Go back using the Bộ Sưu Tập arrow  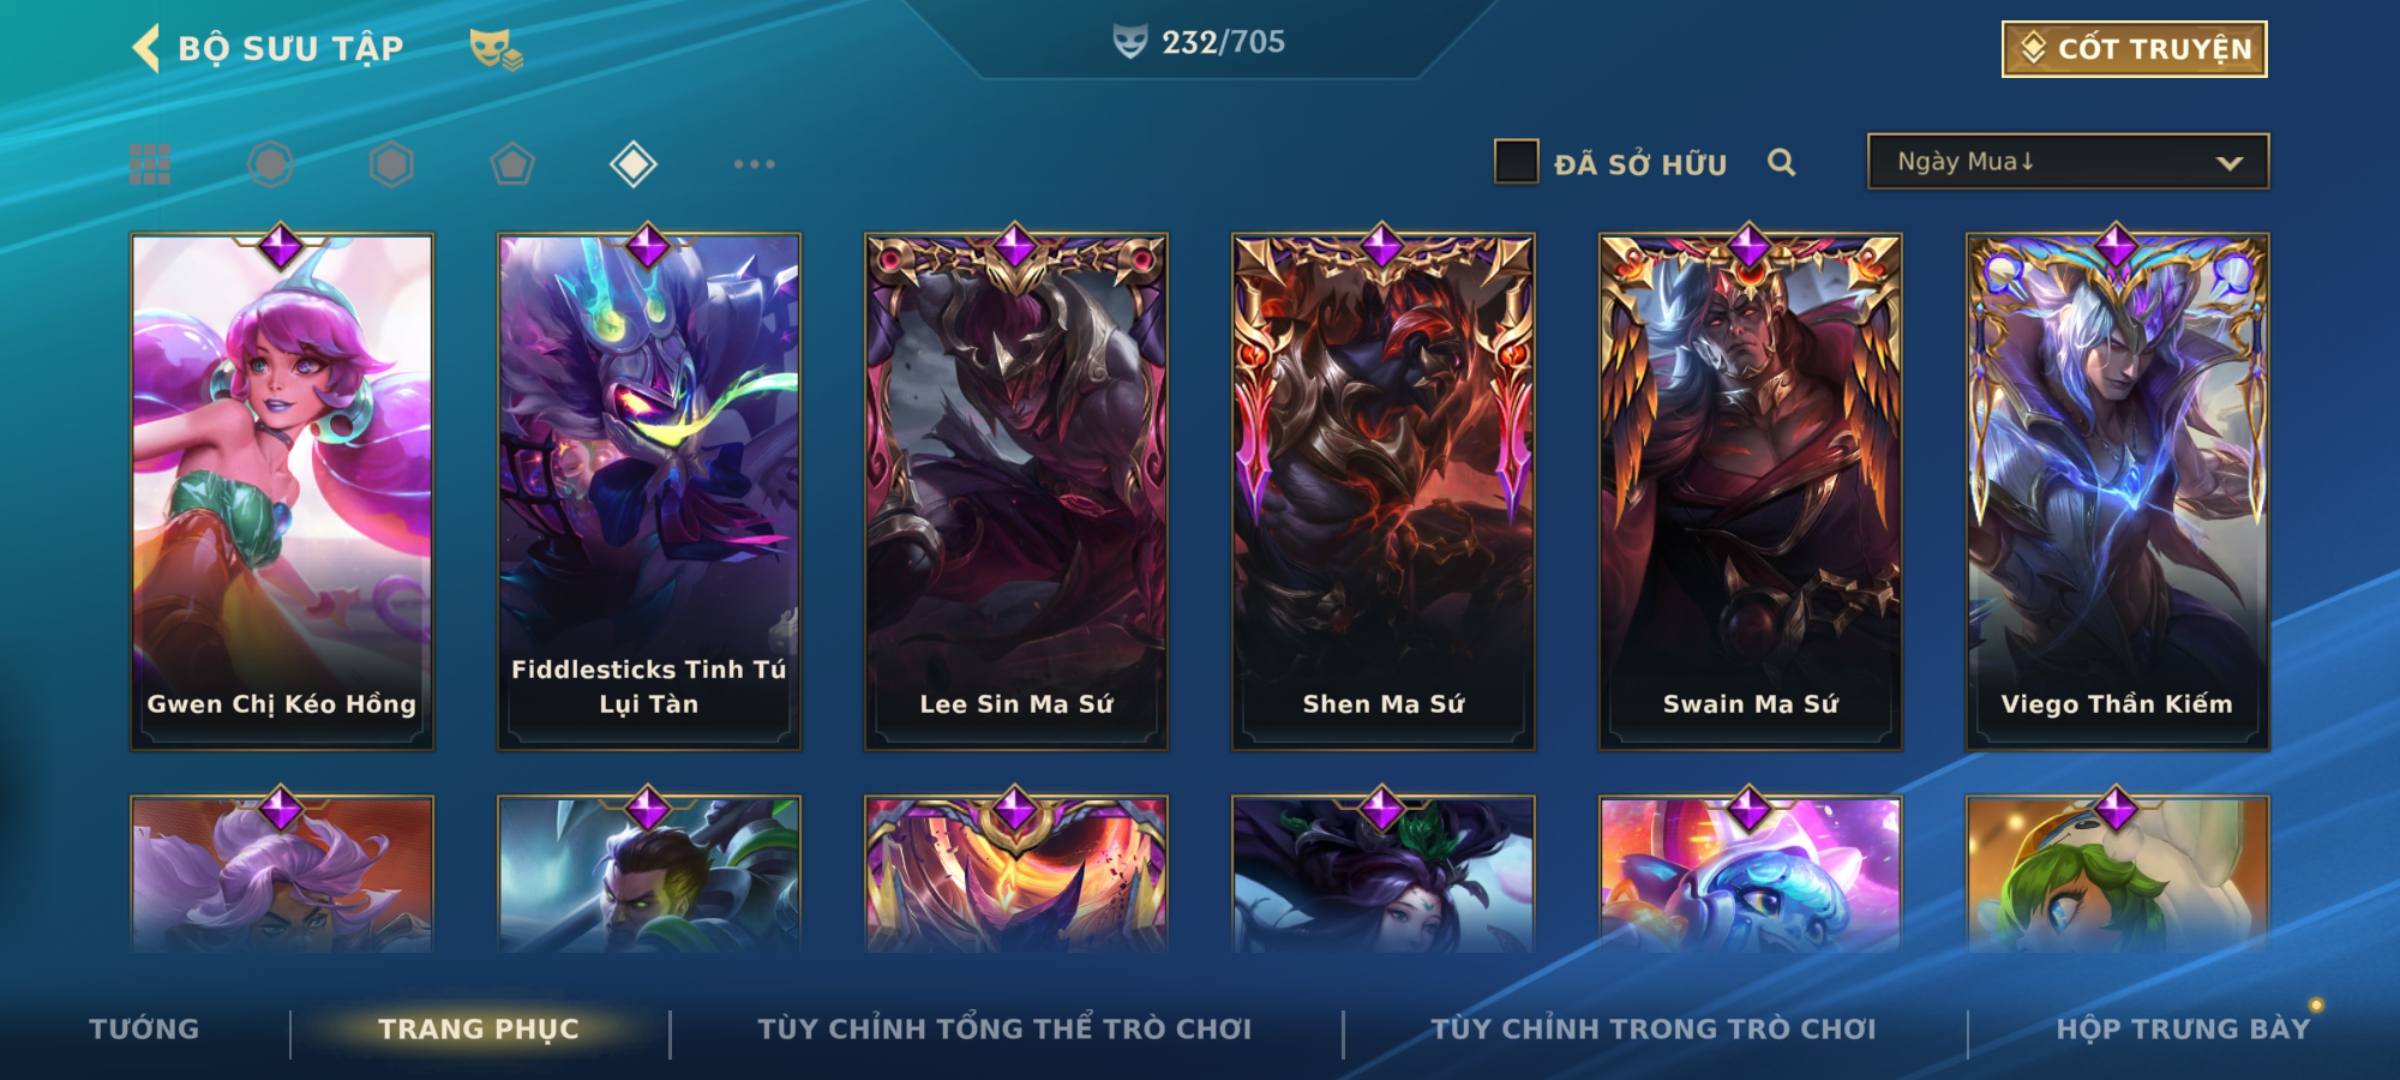click(146, 48)
